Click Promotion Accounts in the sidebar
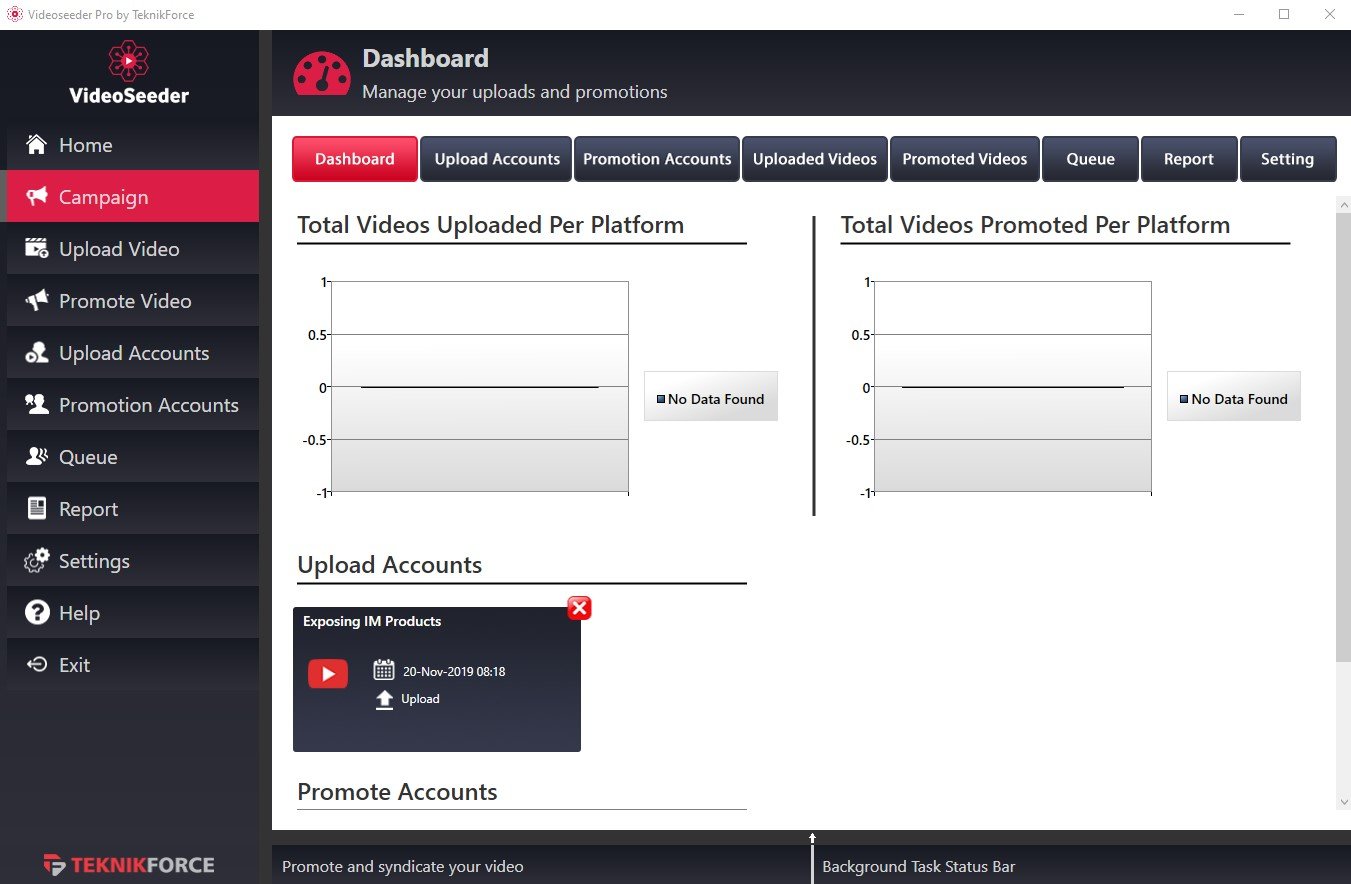The image size is (1351, 884). 148,405
